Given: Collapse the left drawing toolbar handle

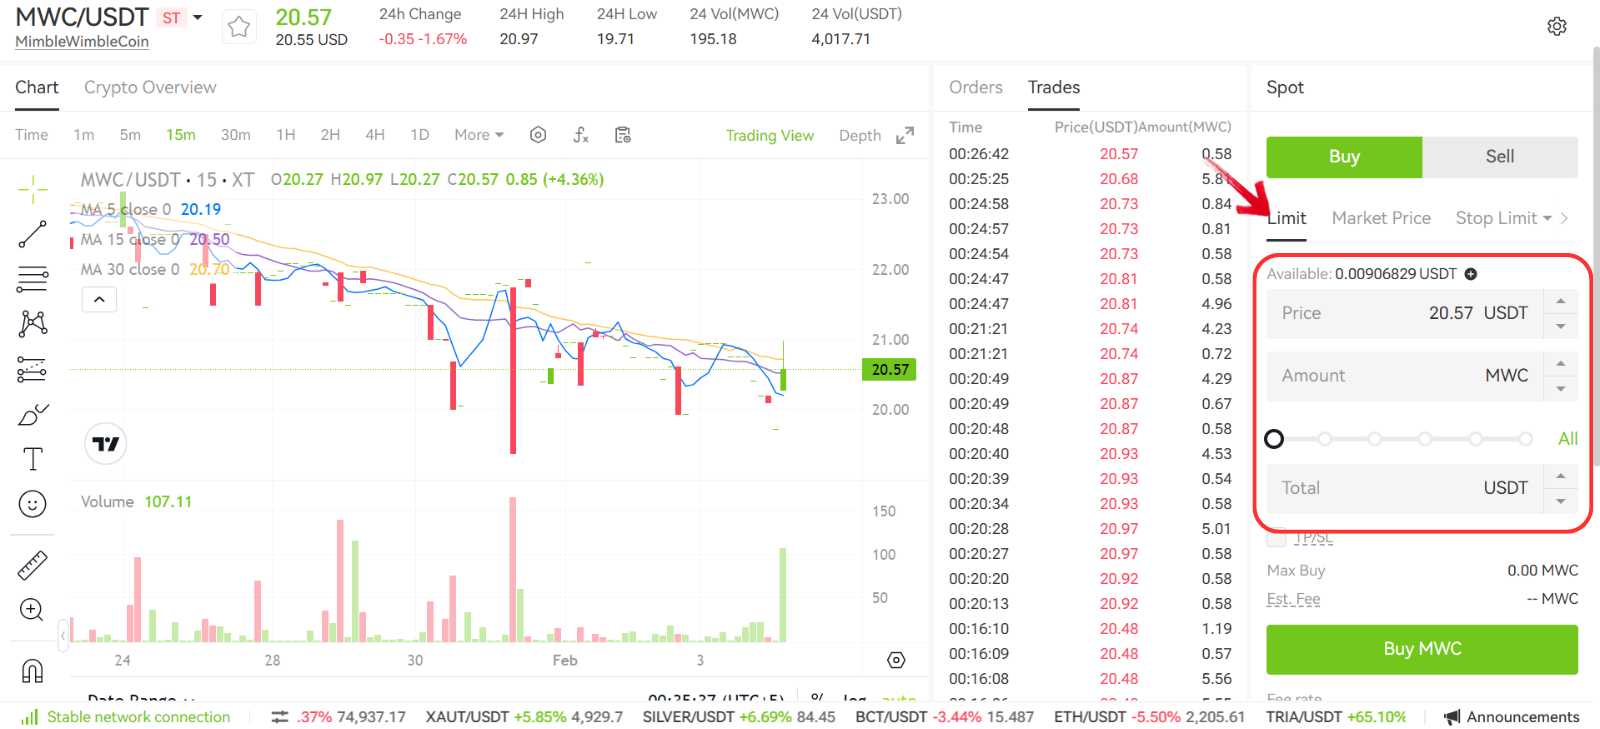Looking at the screenshot, I should [x=63, y=635].
